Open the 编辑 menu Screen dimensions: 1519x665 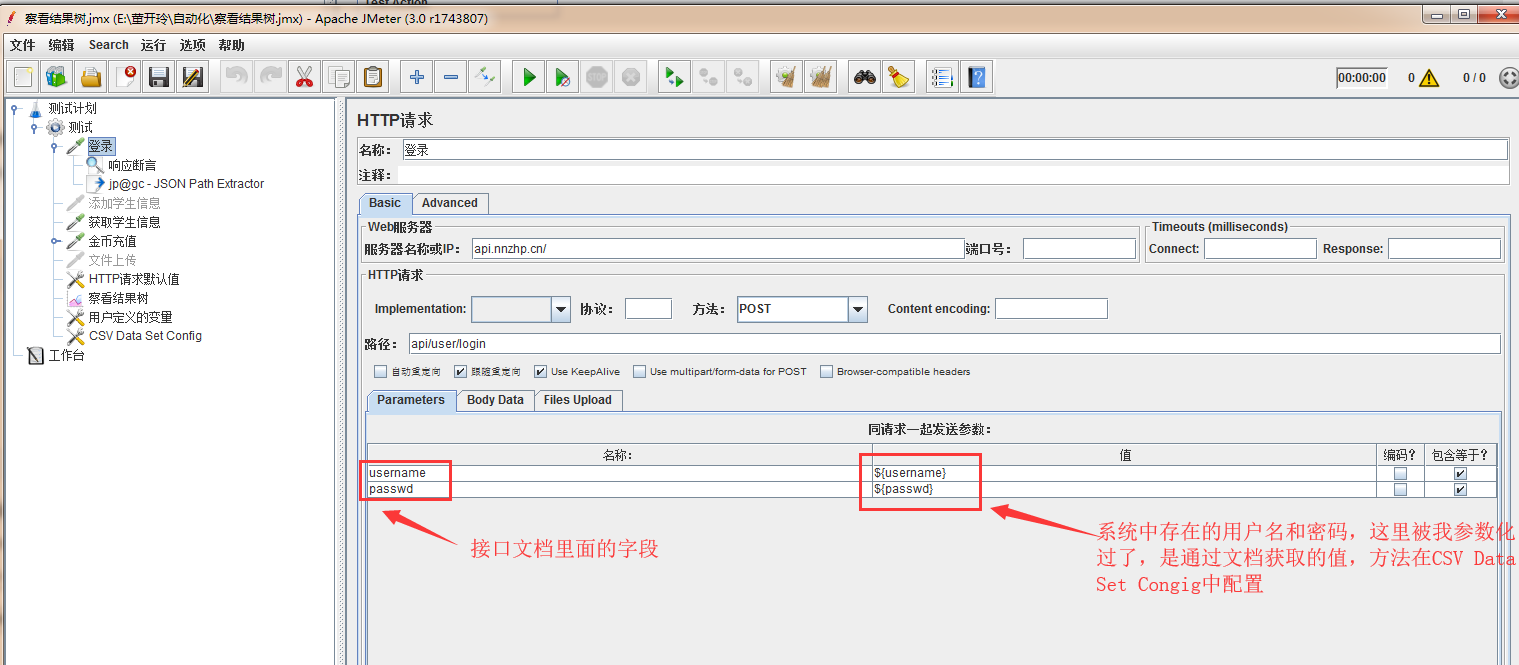point(61,45)
